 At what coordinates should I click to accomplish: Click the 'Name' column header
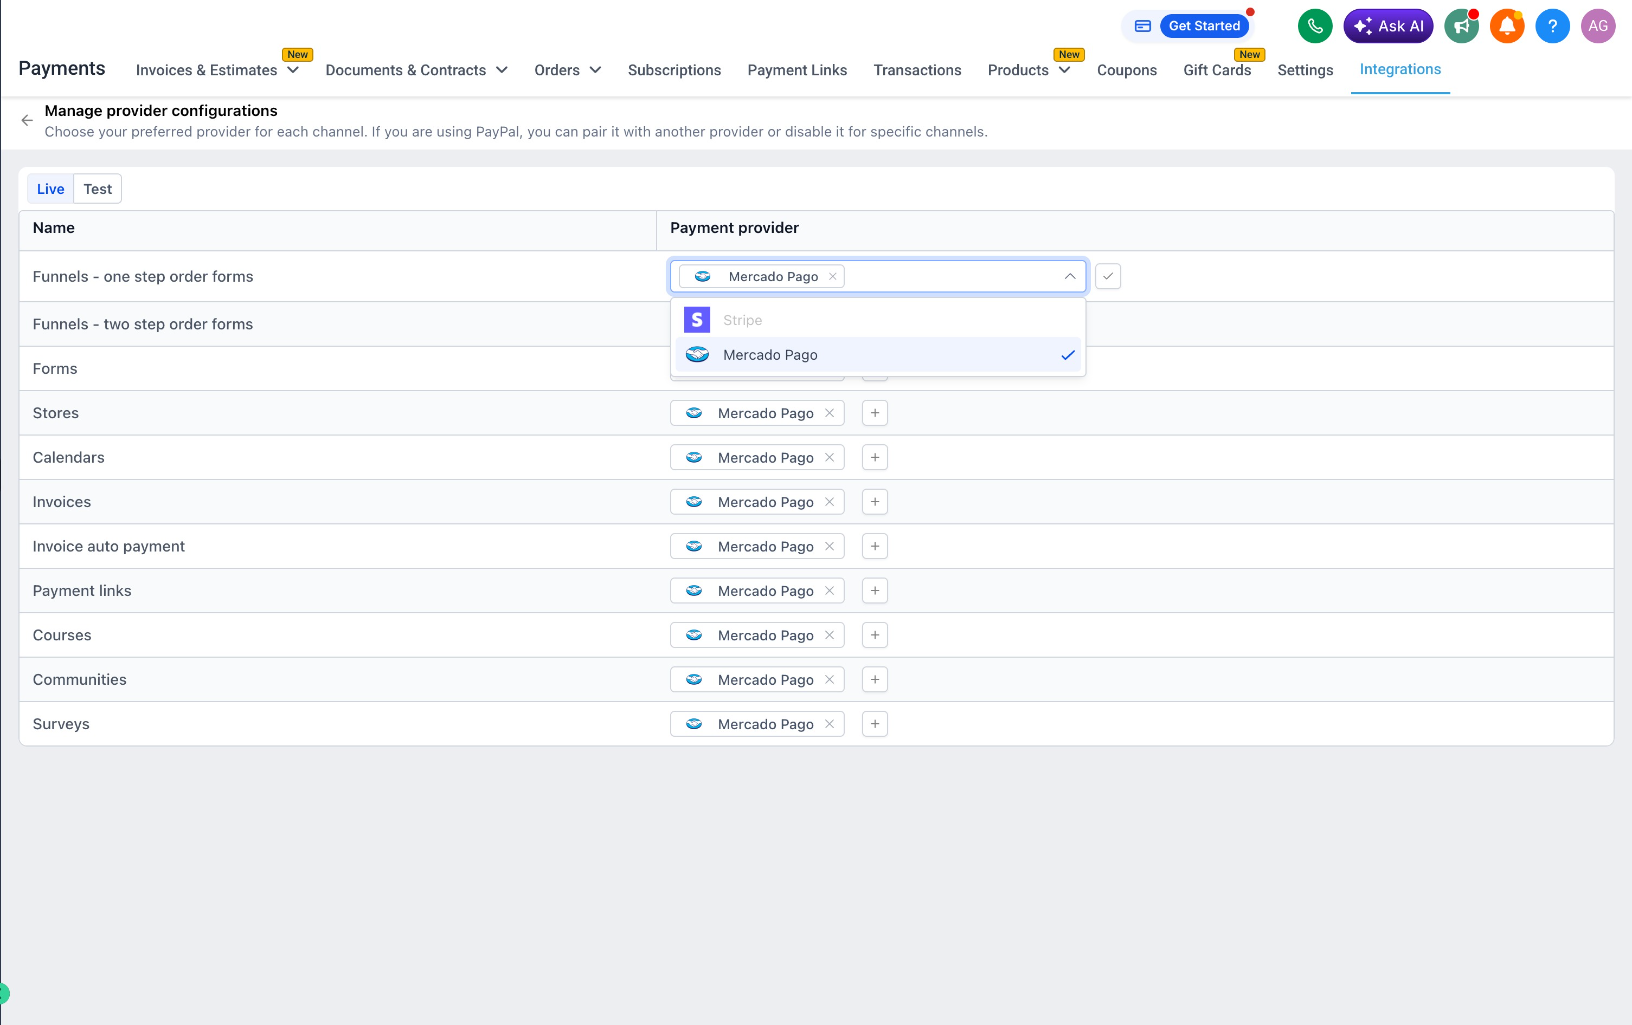[54, 228]
